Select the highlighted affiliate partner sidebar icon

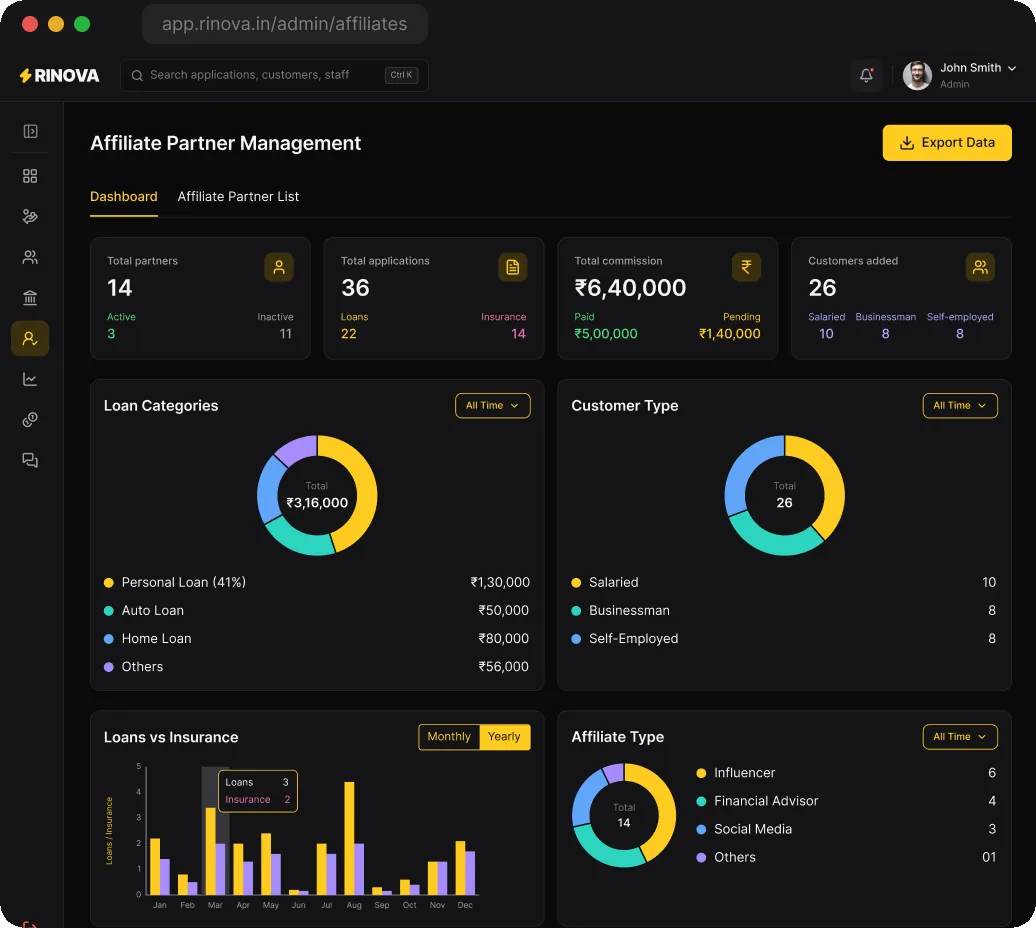coord(30,338)
